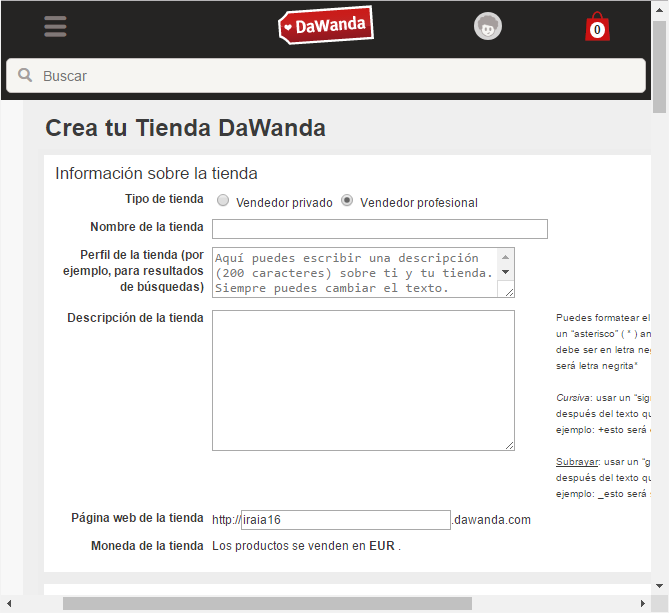669x613 pixels.
Task: Click the magnifying glass search icon
Action: [25, 75]
